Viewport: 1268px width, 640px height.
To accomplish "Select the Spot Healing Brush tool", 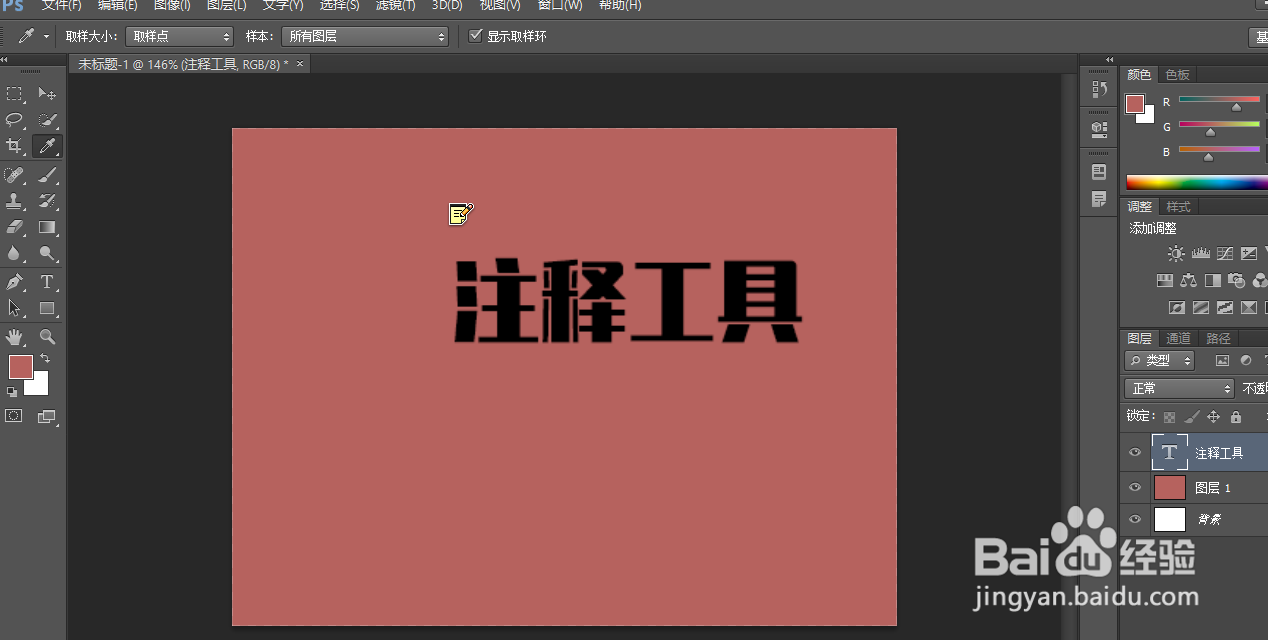I will click(14, 175).
